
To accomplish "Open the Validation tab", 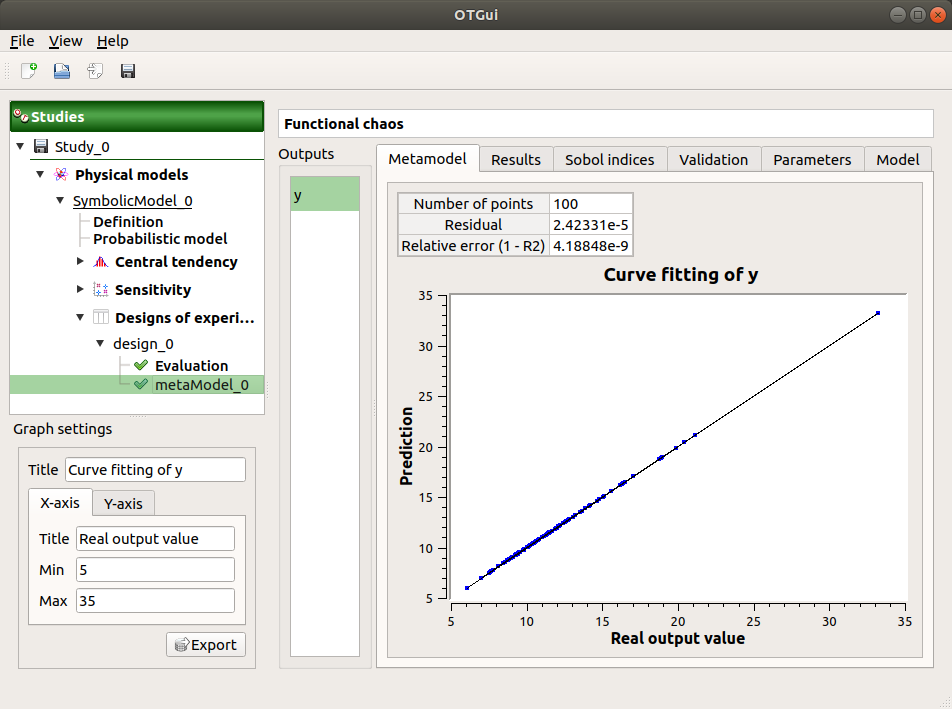I will point(713,159).
